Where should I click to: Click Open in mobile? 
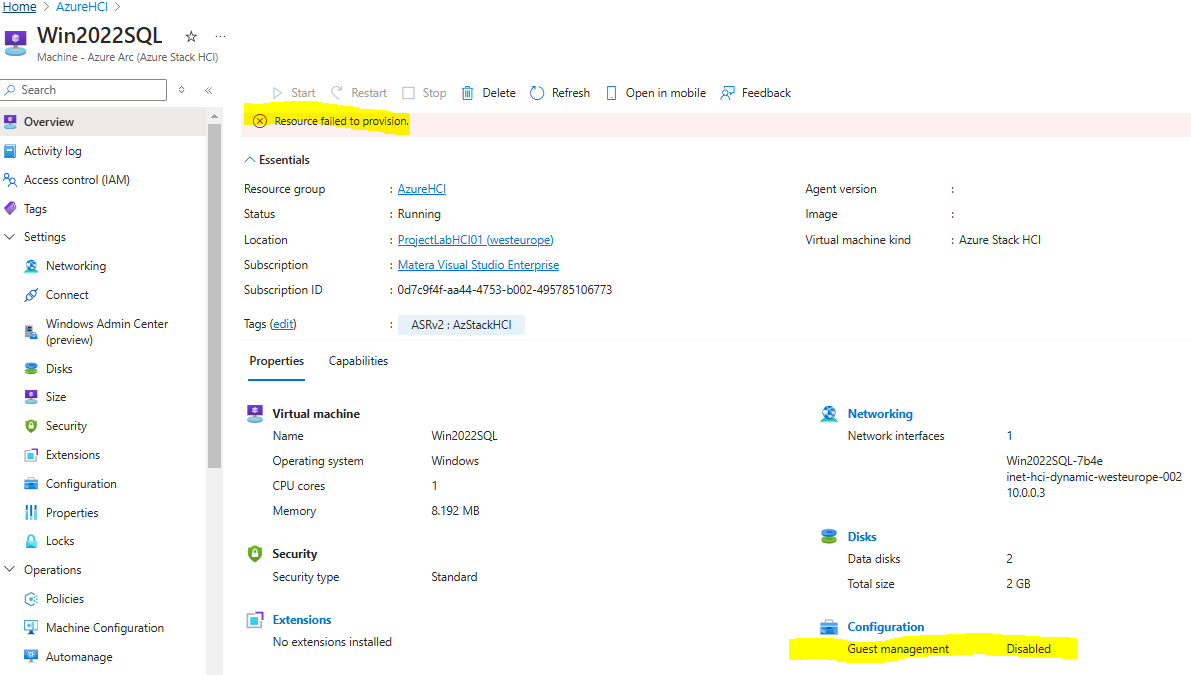click(656, 93)
